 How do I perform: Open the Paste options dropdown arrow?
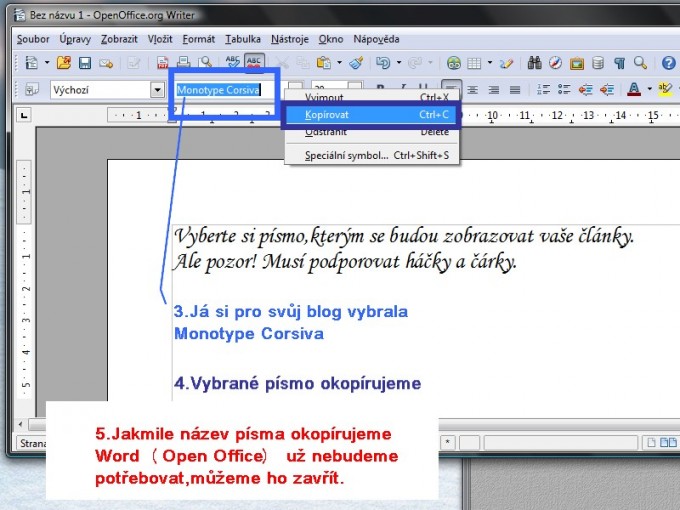coord(339,63)
